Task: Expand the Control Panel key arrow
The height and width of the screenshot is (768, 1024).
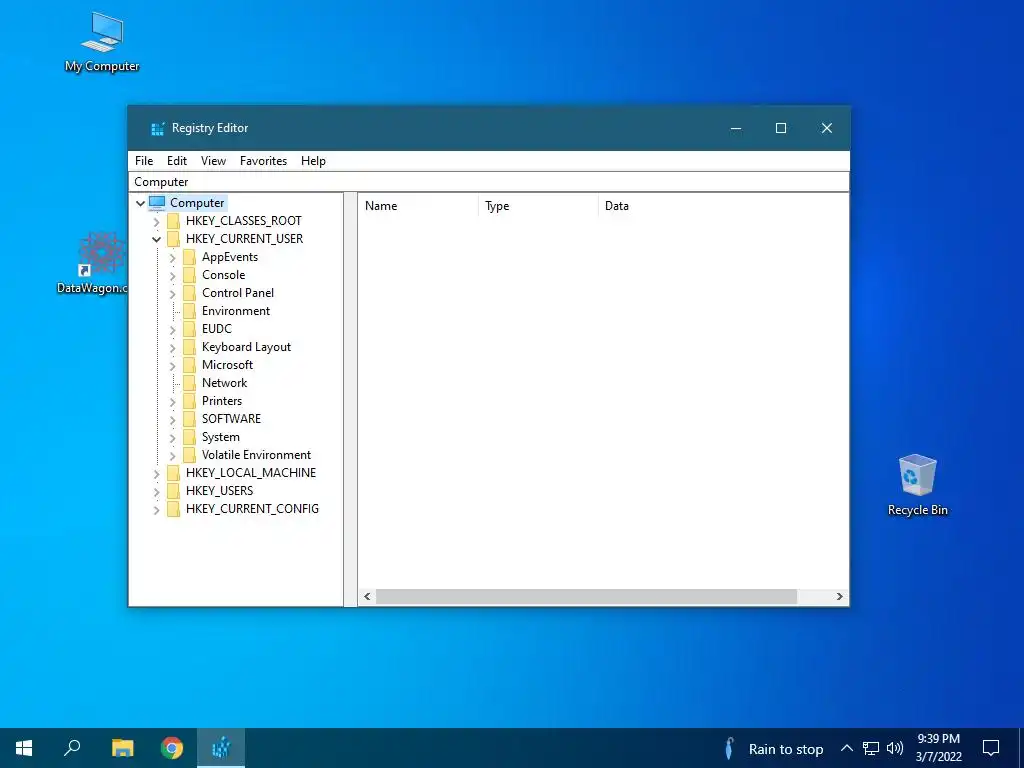Action: point(172,294)
